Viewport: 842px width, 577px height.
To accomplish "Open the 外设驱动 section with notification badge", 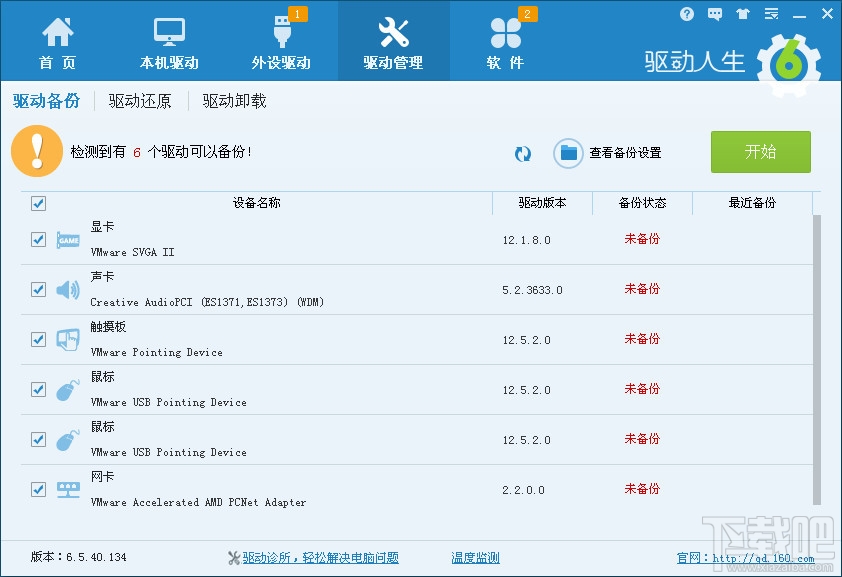I will 281,41.
